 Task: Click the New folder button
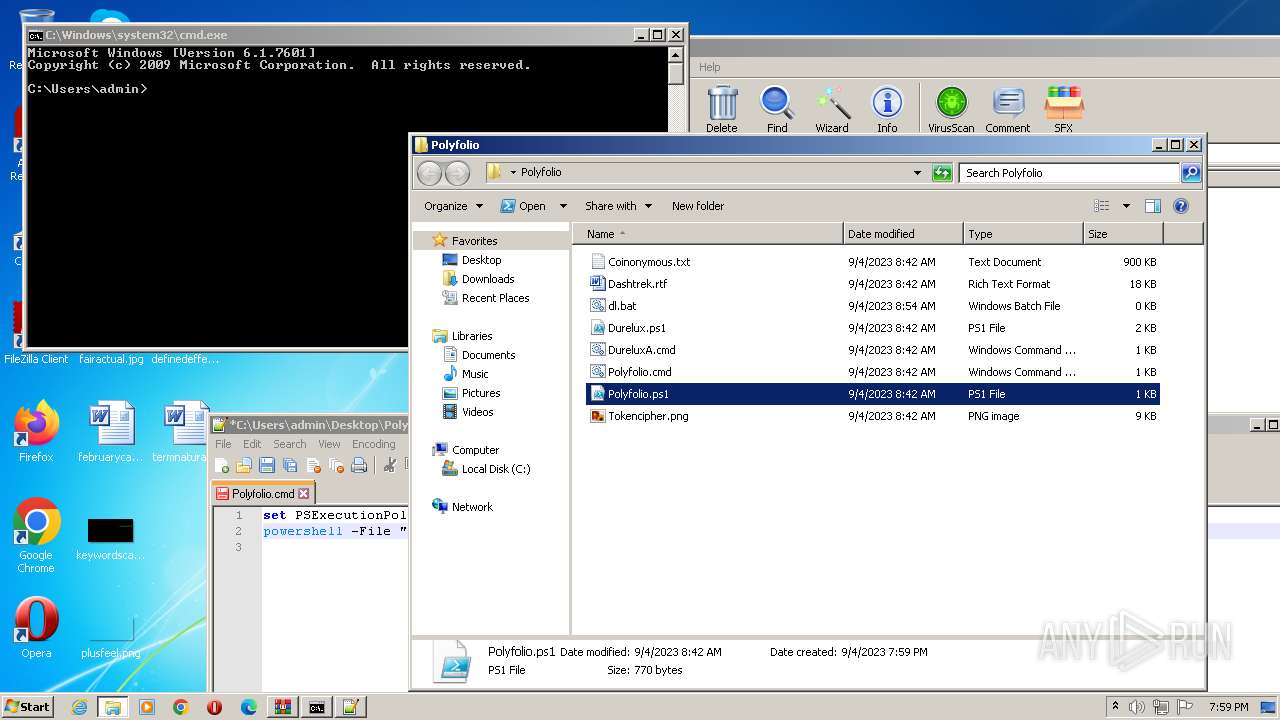[698, 206]
